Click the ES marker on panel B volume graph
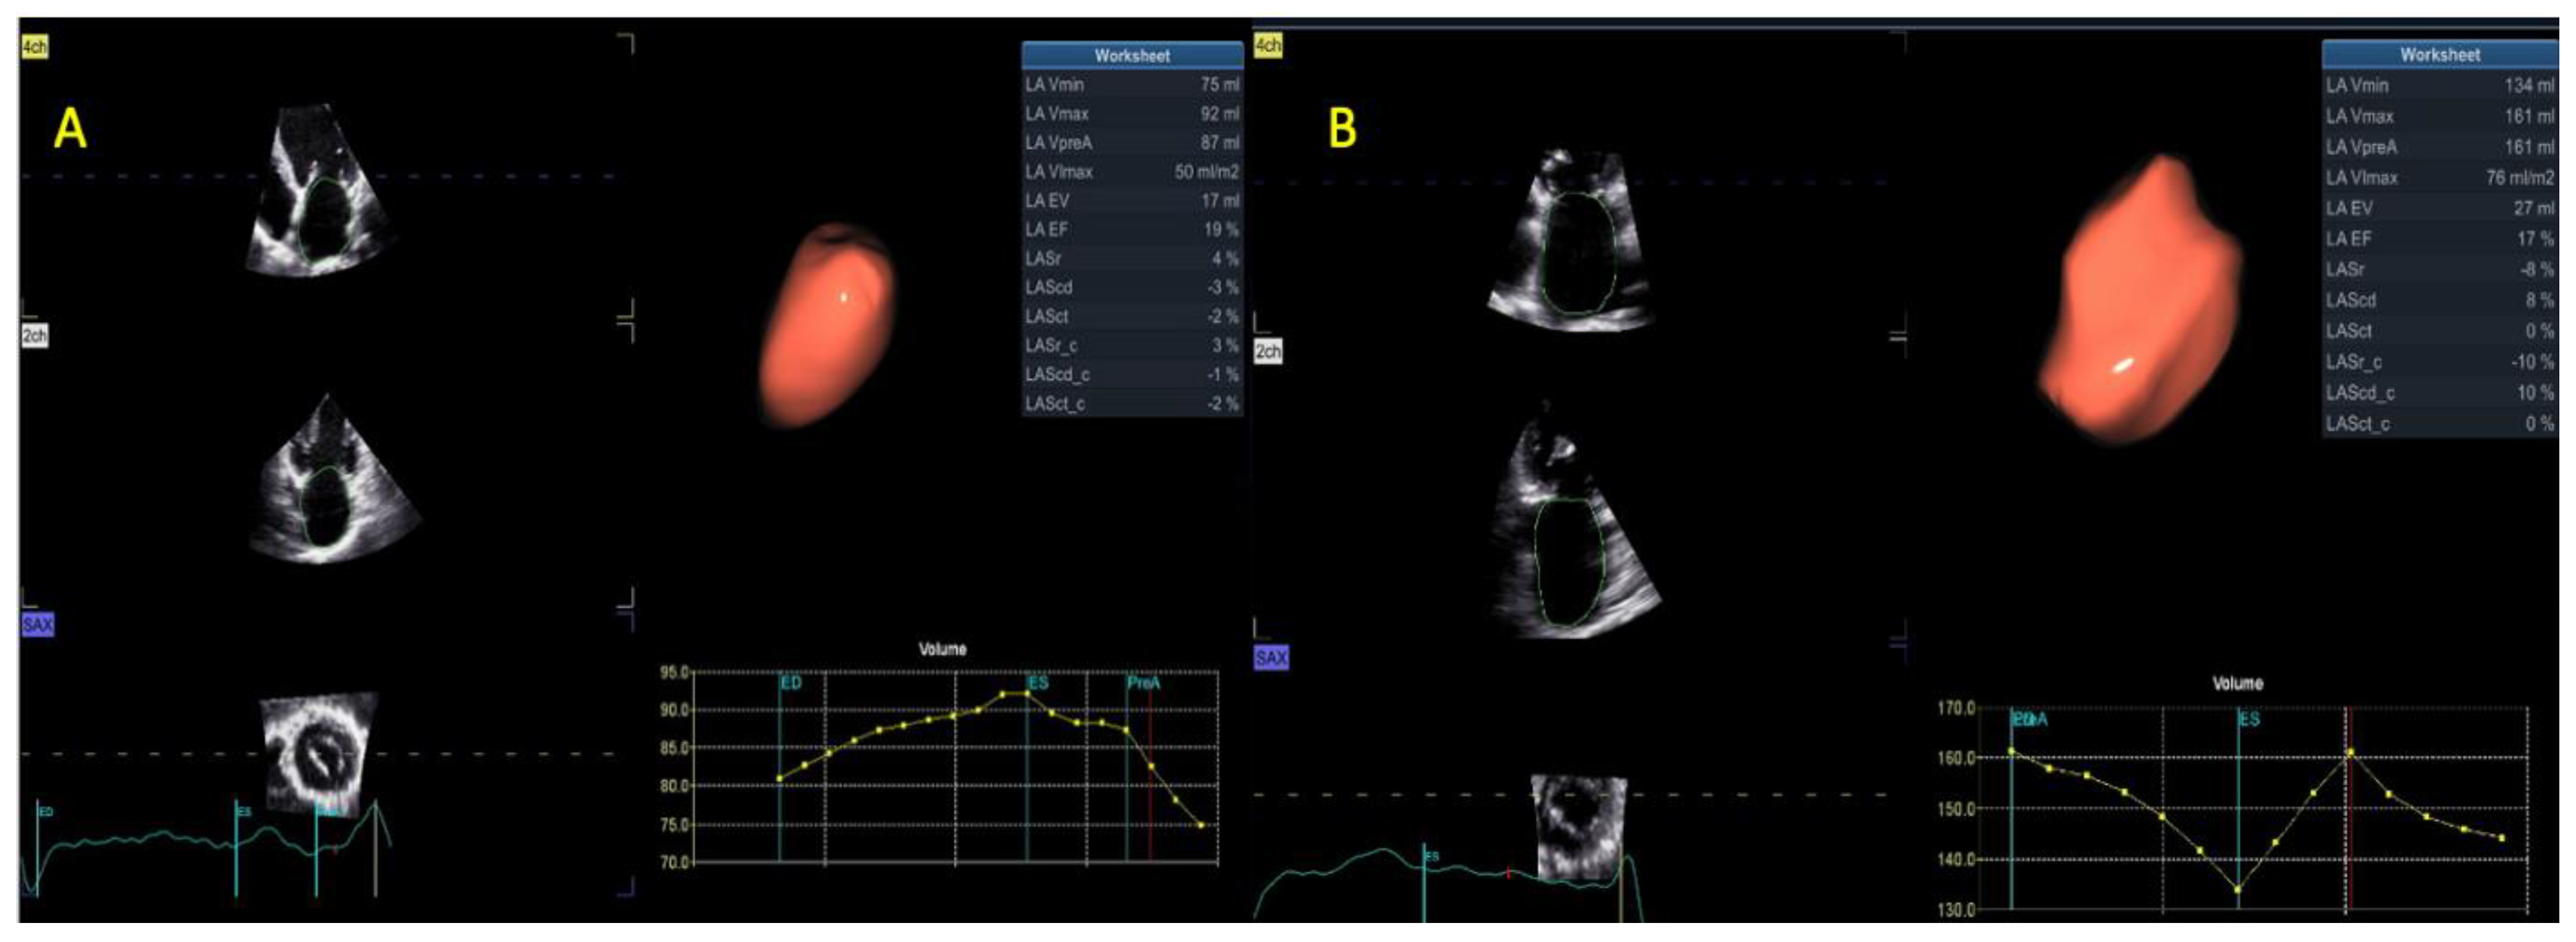Image resolution: width=2576 pixels, height=942 pixels. click(x=2248, y=719)
